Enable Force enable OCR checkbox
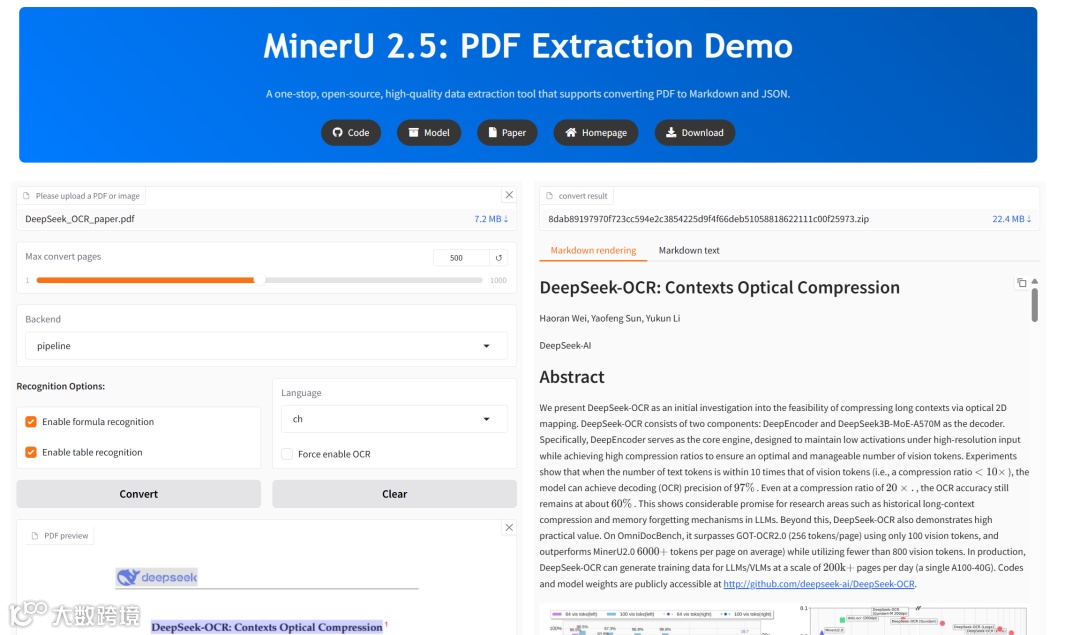The height and width of the screenshot is (635, 1080). click(x=287, y=454)
